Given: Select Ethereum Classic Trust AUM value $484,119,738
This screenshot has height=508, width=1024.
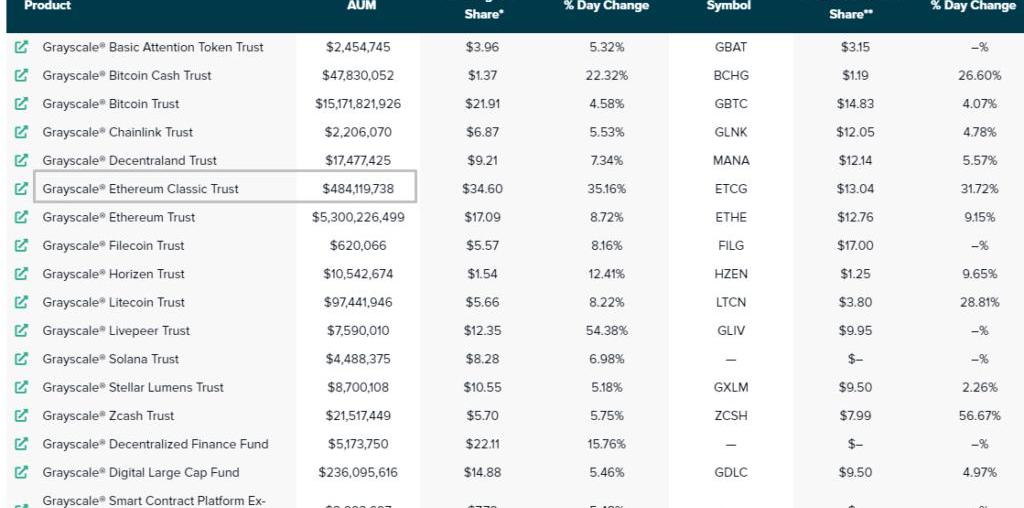Looking at the screenshot, I should pyautogui.click(x=358, y=189).
